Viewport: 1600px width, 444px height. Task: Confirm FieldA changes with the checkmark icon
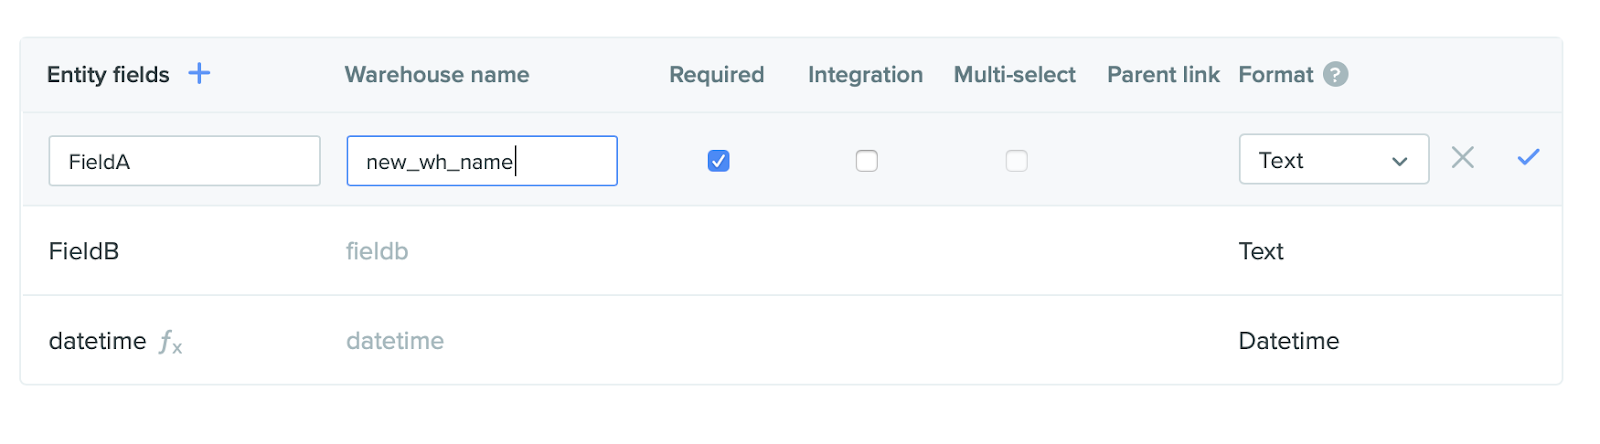click(1528, 157)
